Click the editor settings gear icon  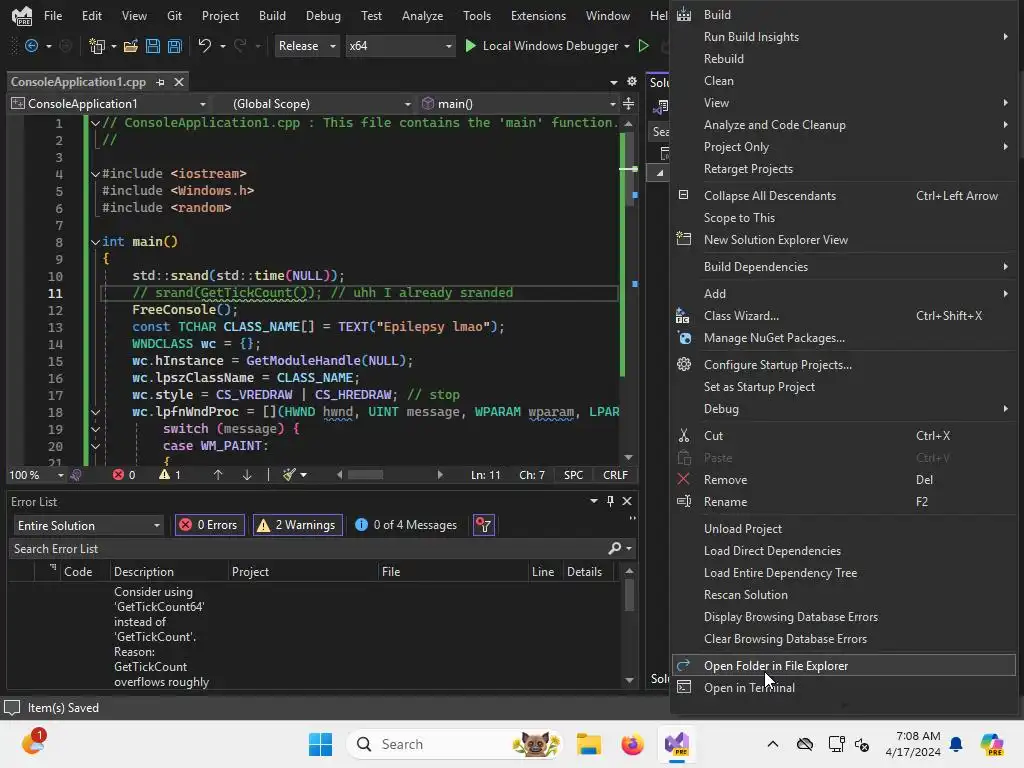click(x=632, y=82)
